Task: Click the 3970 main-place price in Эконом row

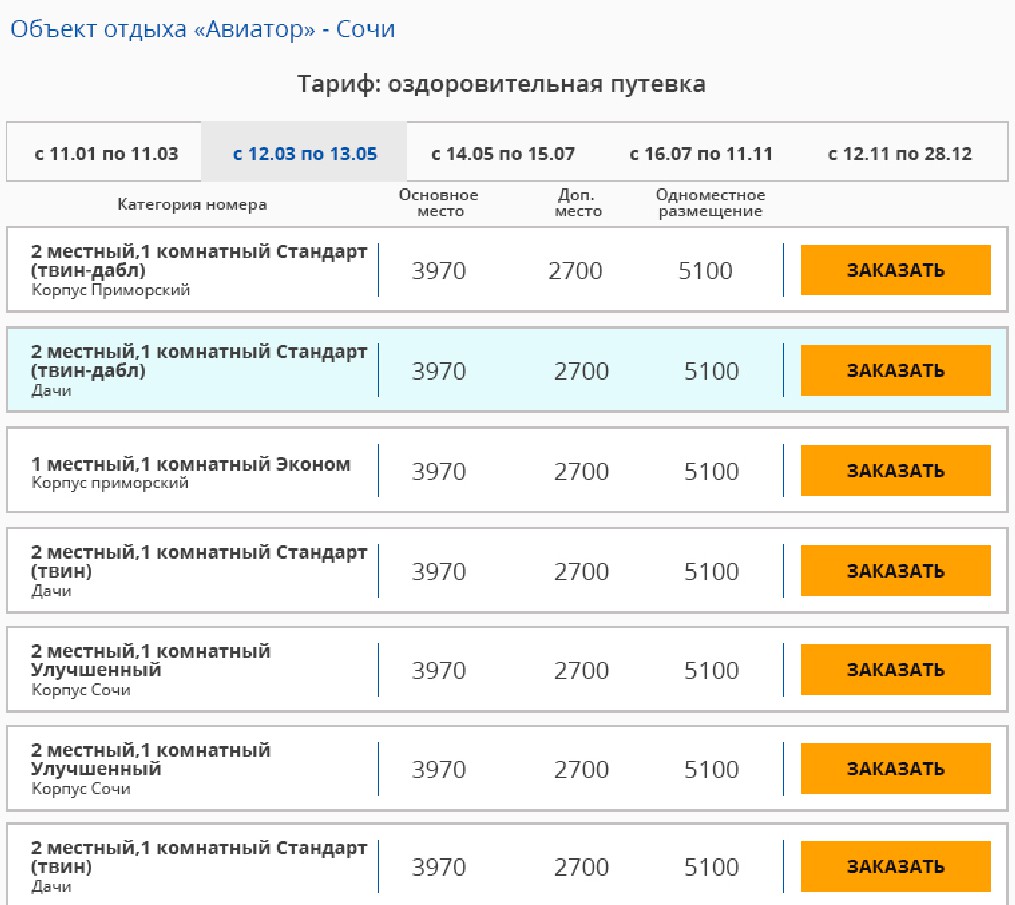Action: 439,471
